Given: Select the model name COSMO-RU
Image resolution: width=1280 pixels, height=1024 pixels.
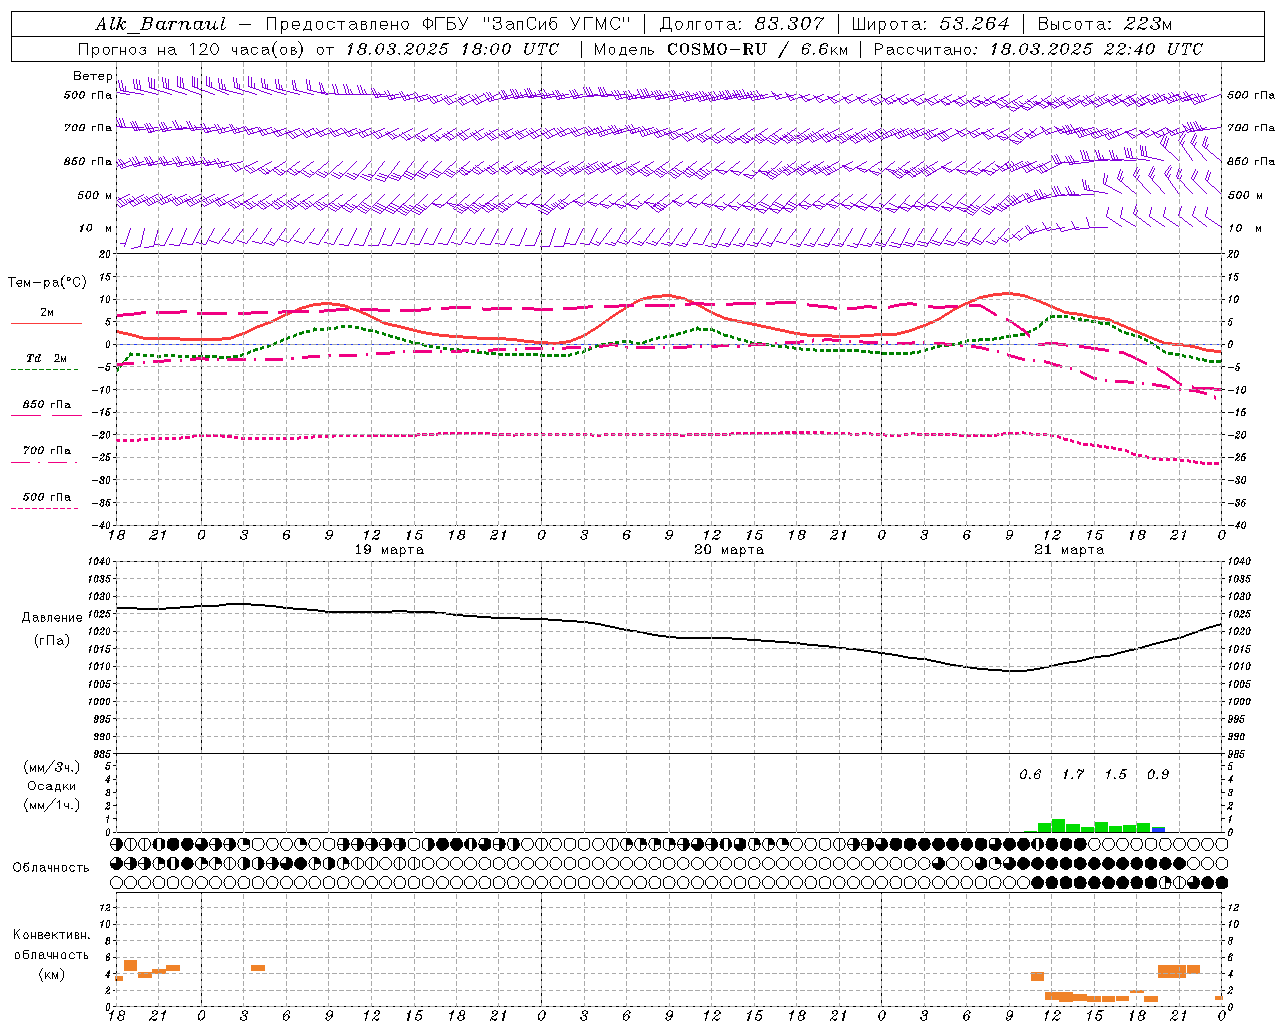Looking at the screenshot, I should (x=719, y=49).
